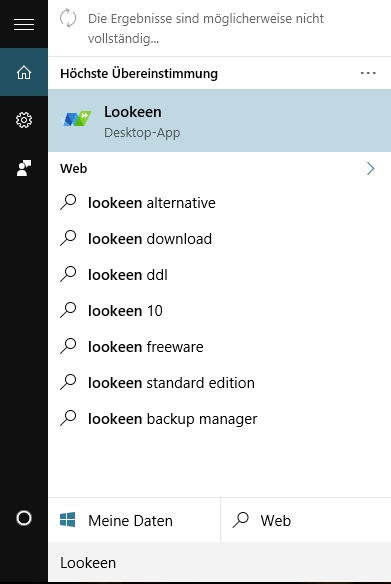
Task: Open the settings gear icon
Action: point(24,120)
